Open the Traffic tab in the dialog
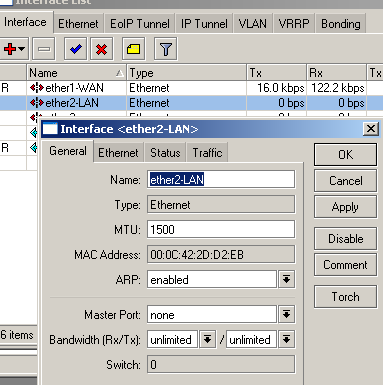This screenshot has height=385, width=383. coord(207,153)
